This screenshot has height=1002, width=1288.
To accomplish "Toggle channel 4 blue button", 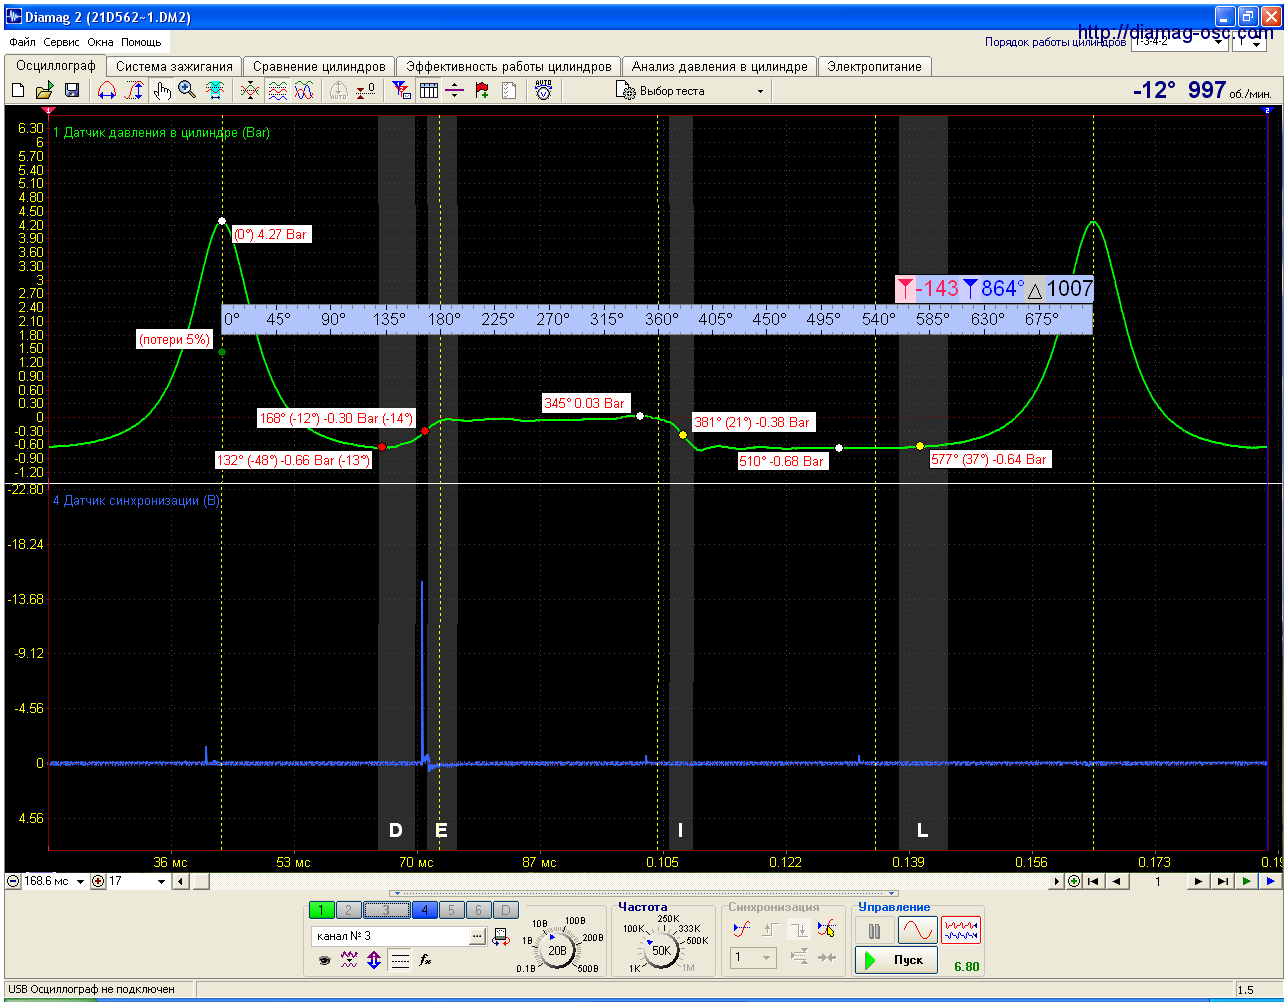I will tap(424, 909).
